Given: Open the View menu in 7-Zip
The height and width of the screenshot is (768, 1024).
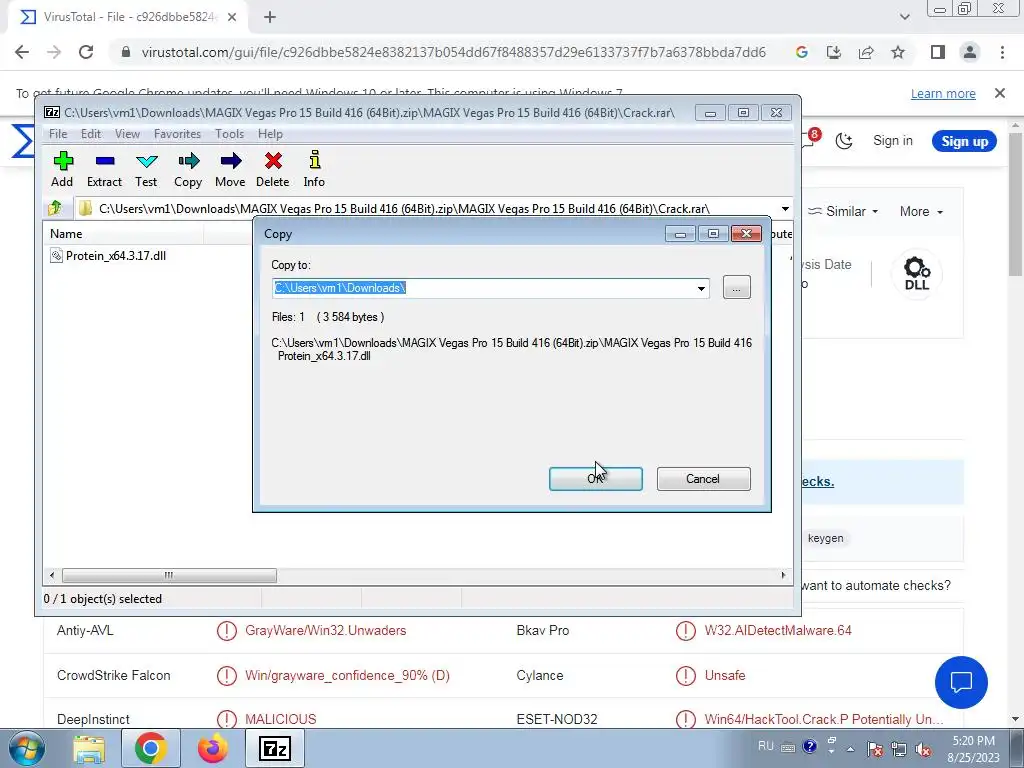Looking at the screenshot, I should pyautogui.click(x=127, y=134).
